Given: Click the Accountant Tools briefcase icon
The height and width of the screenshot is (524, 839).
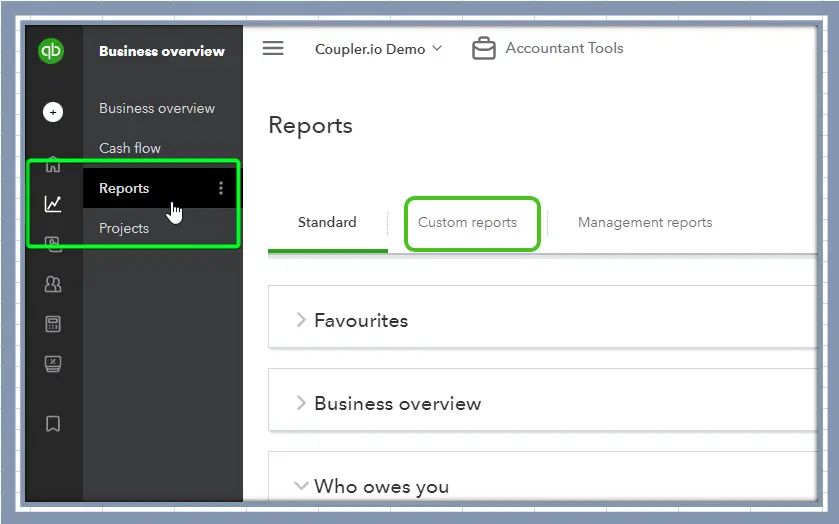Looking at the screenshot, I should tap(483, 49).
